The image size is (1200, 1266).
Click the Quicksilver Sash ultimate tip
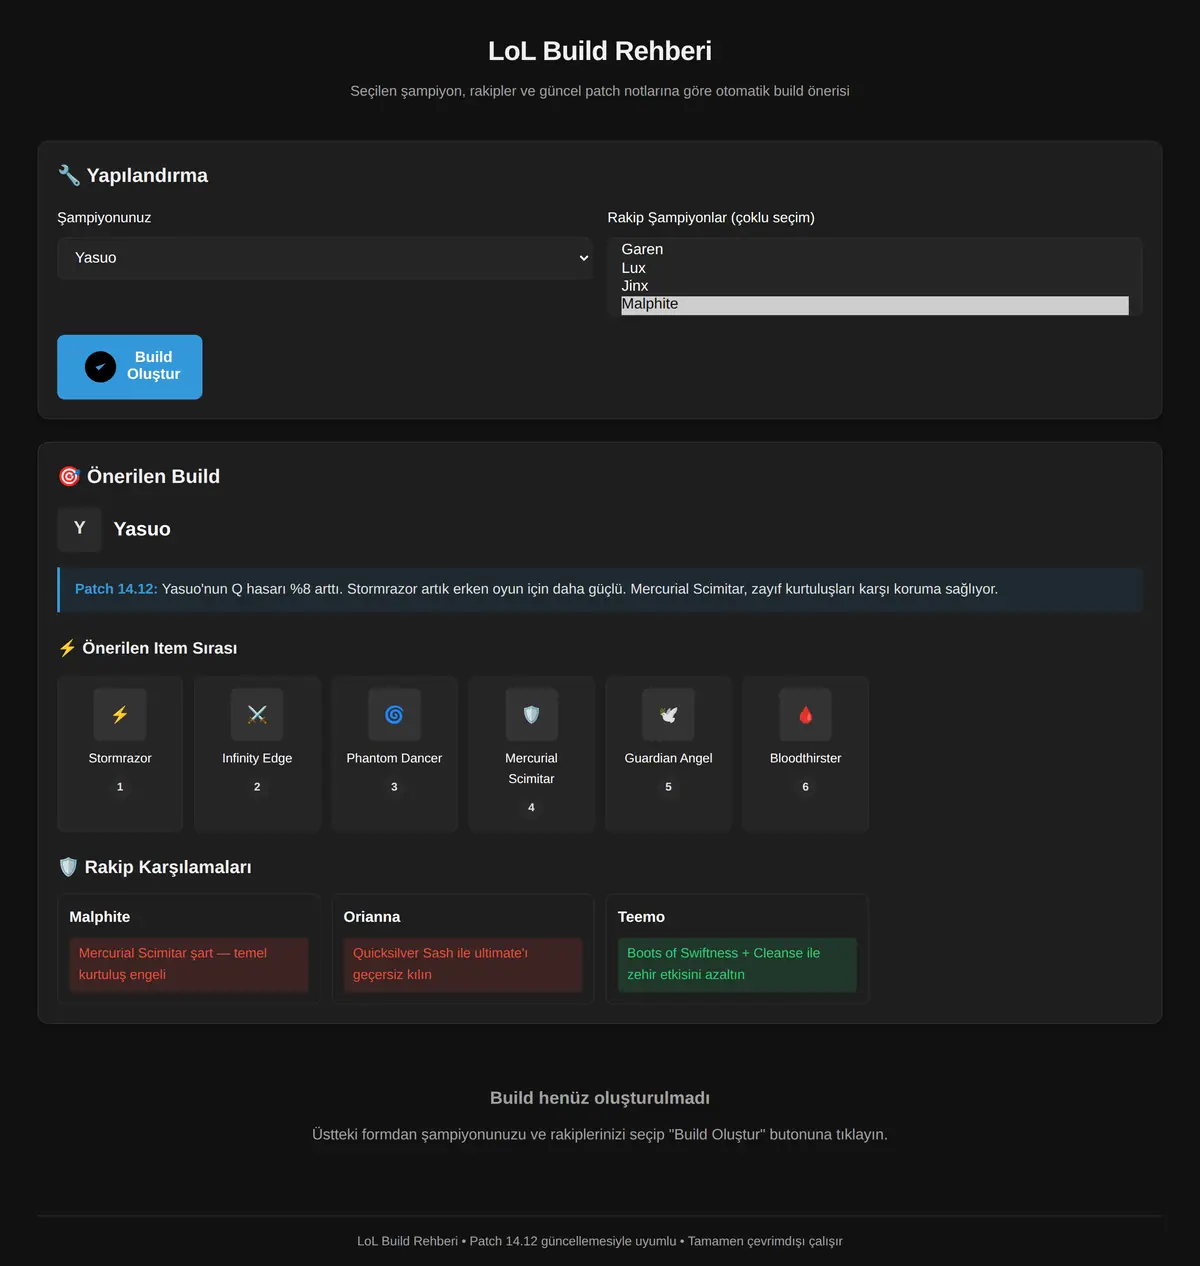point(462,964)
